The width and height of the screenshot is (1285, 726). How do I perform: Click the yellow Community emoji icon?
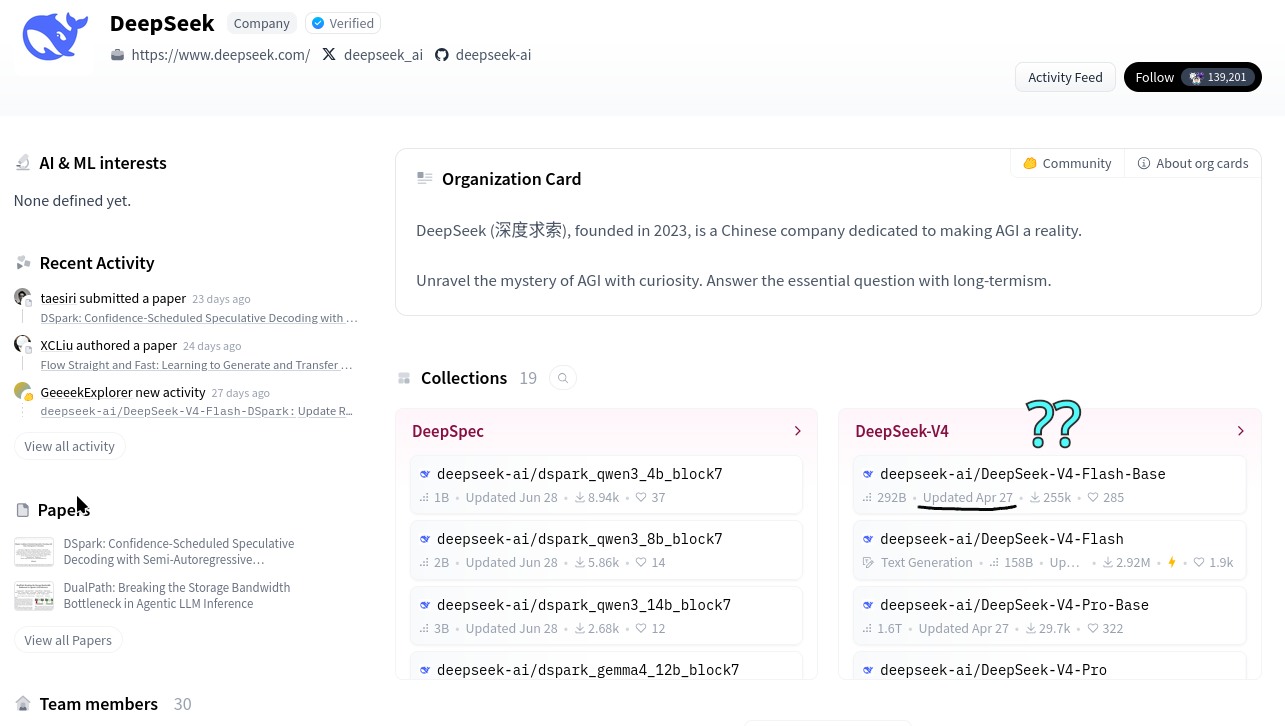click(x=1030, y=163)
